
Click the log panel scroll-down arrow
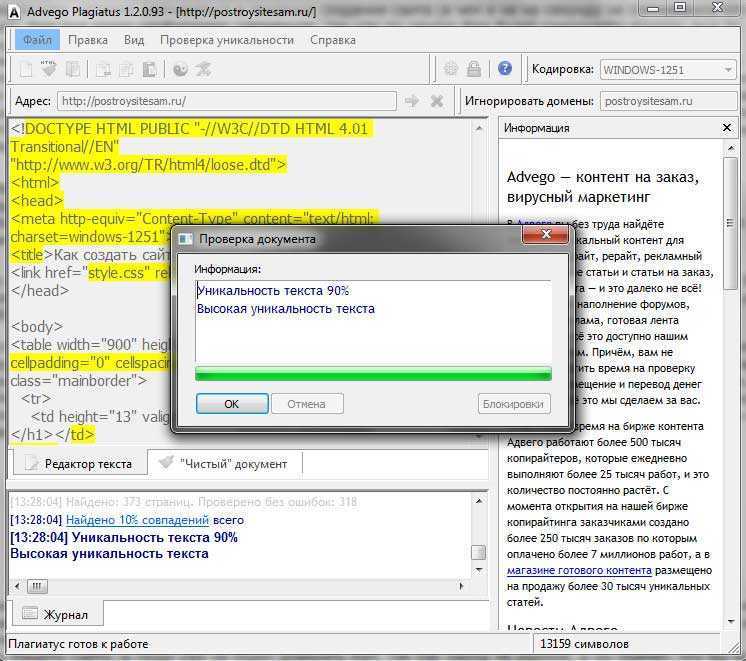[x=479, y=569]
